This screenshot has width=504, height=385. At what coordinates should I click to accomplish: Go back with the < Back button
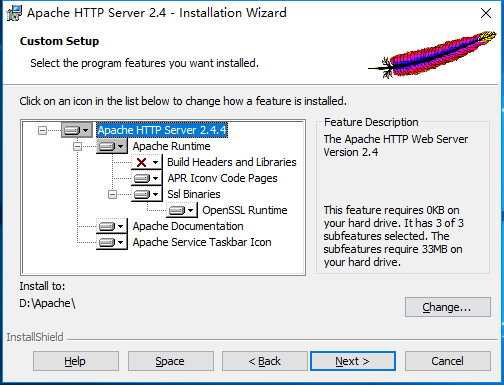(x=265, y=361)
